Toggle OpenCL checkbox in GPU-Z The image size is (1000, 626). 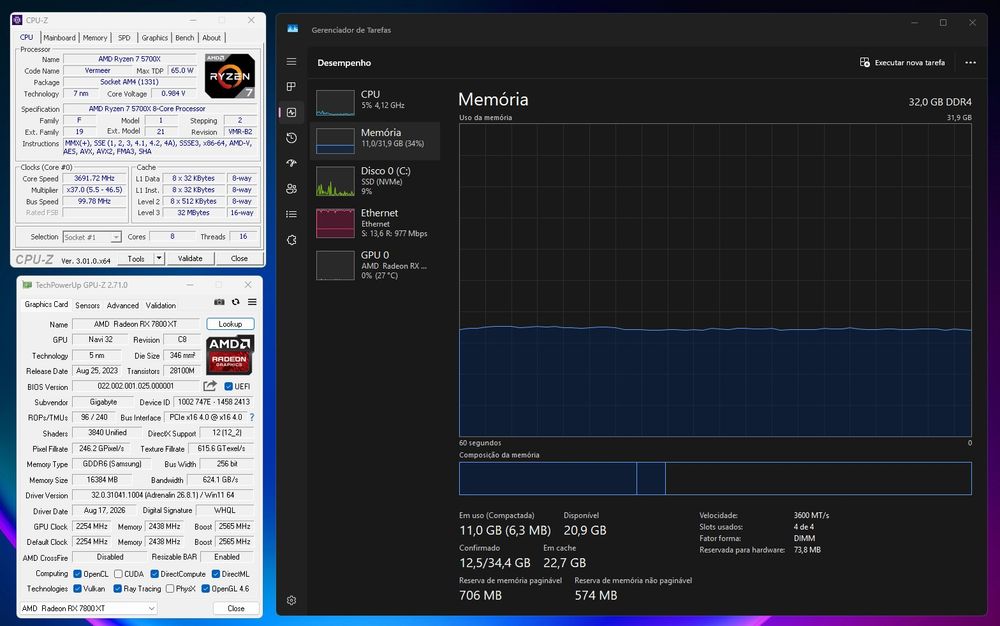click(77, 574)
